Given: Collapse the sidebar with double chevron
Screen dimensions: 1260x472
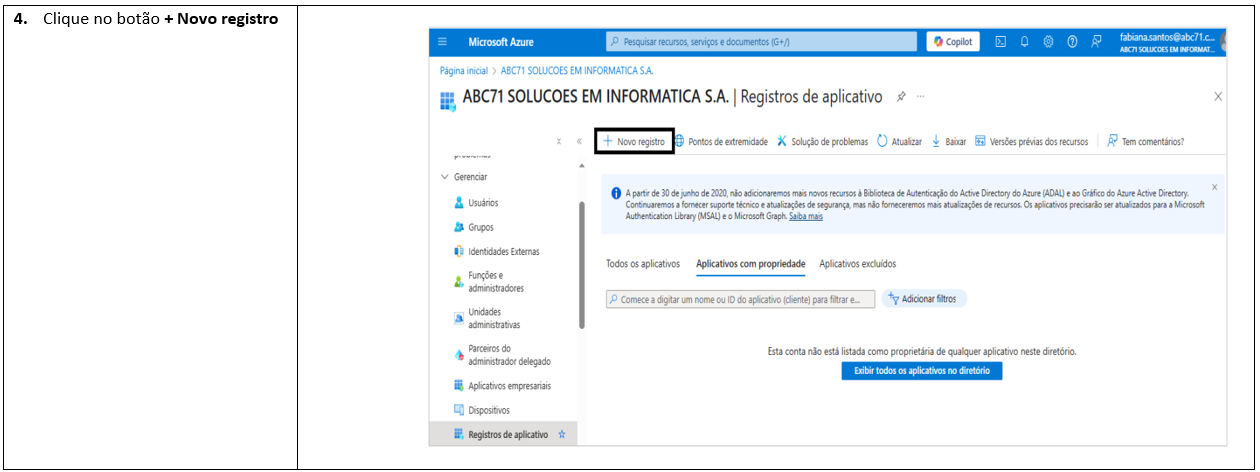Looking at the screenshot, I should 579,142.
